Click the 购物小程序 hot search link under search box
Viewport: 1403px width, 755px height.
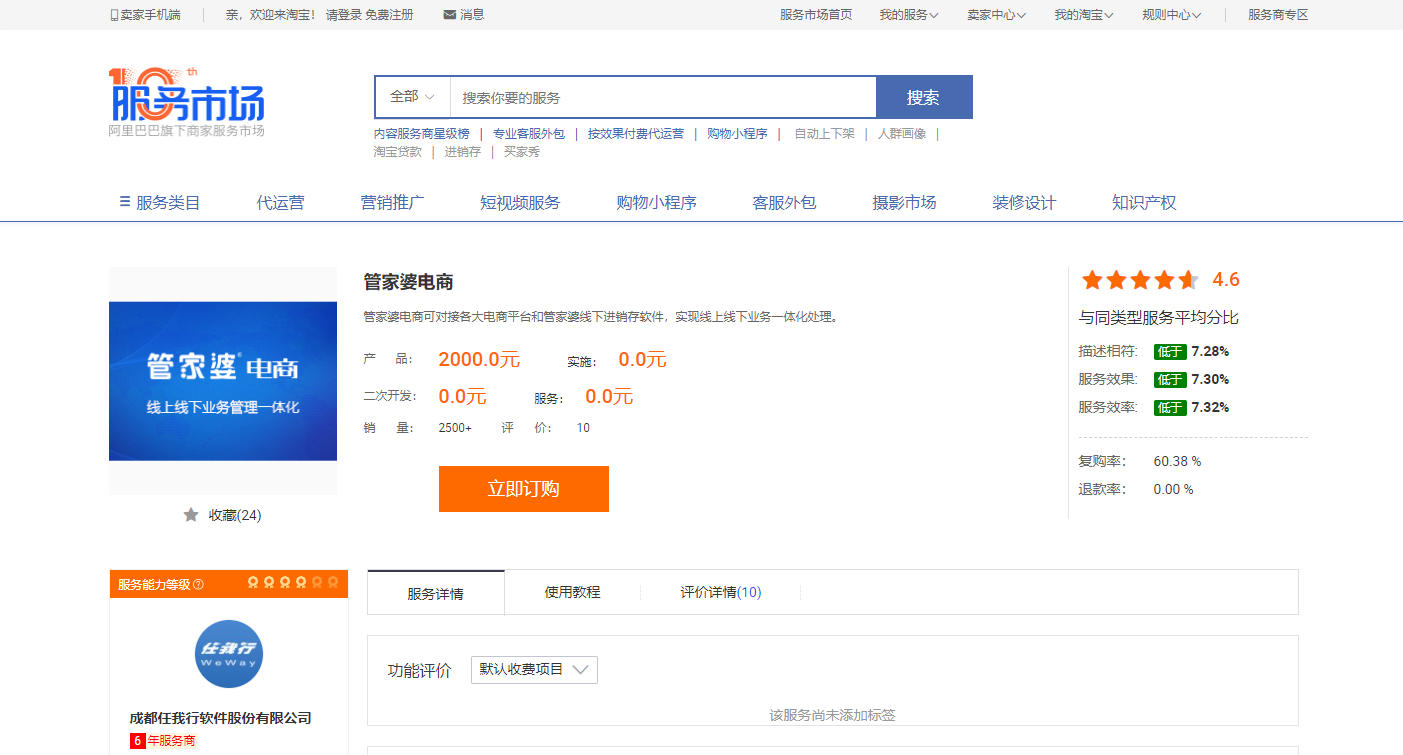(737, 134)
